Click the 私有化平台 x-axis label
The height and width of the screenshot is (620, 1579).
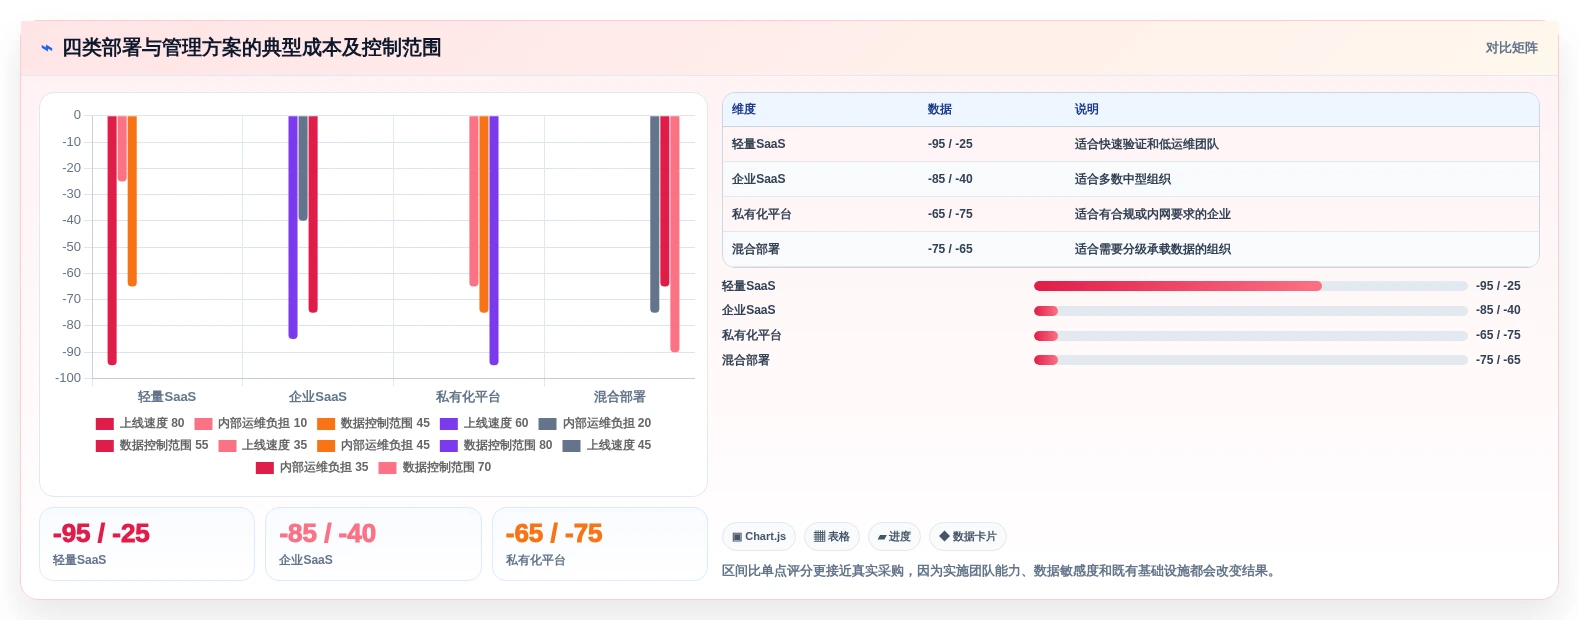click(468, 397)
